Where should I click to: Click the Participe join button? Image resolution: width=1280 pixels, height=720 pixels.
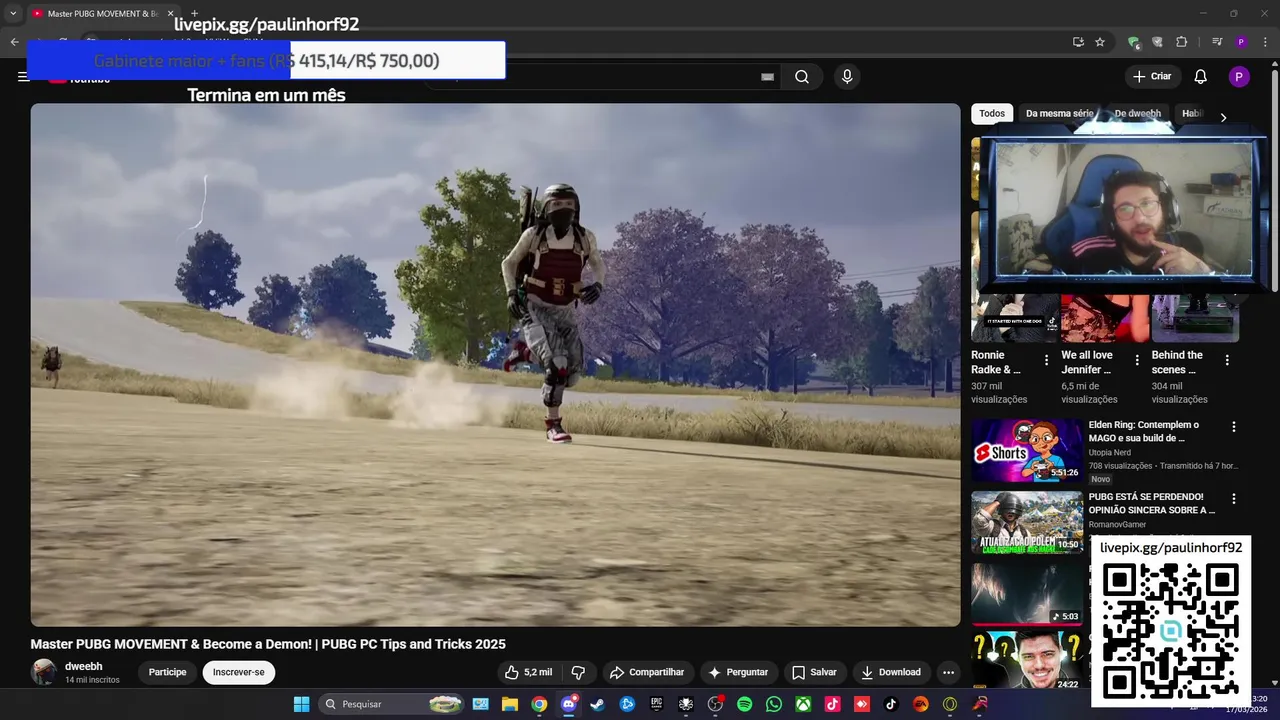tap(168, 672)
